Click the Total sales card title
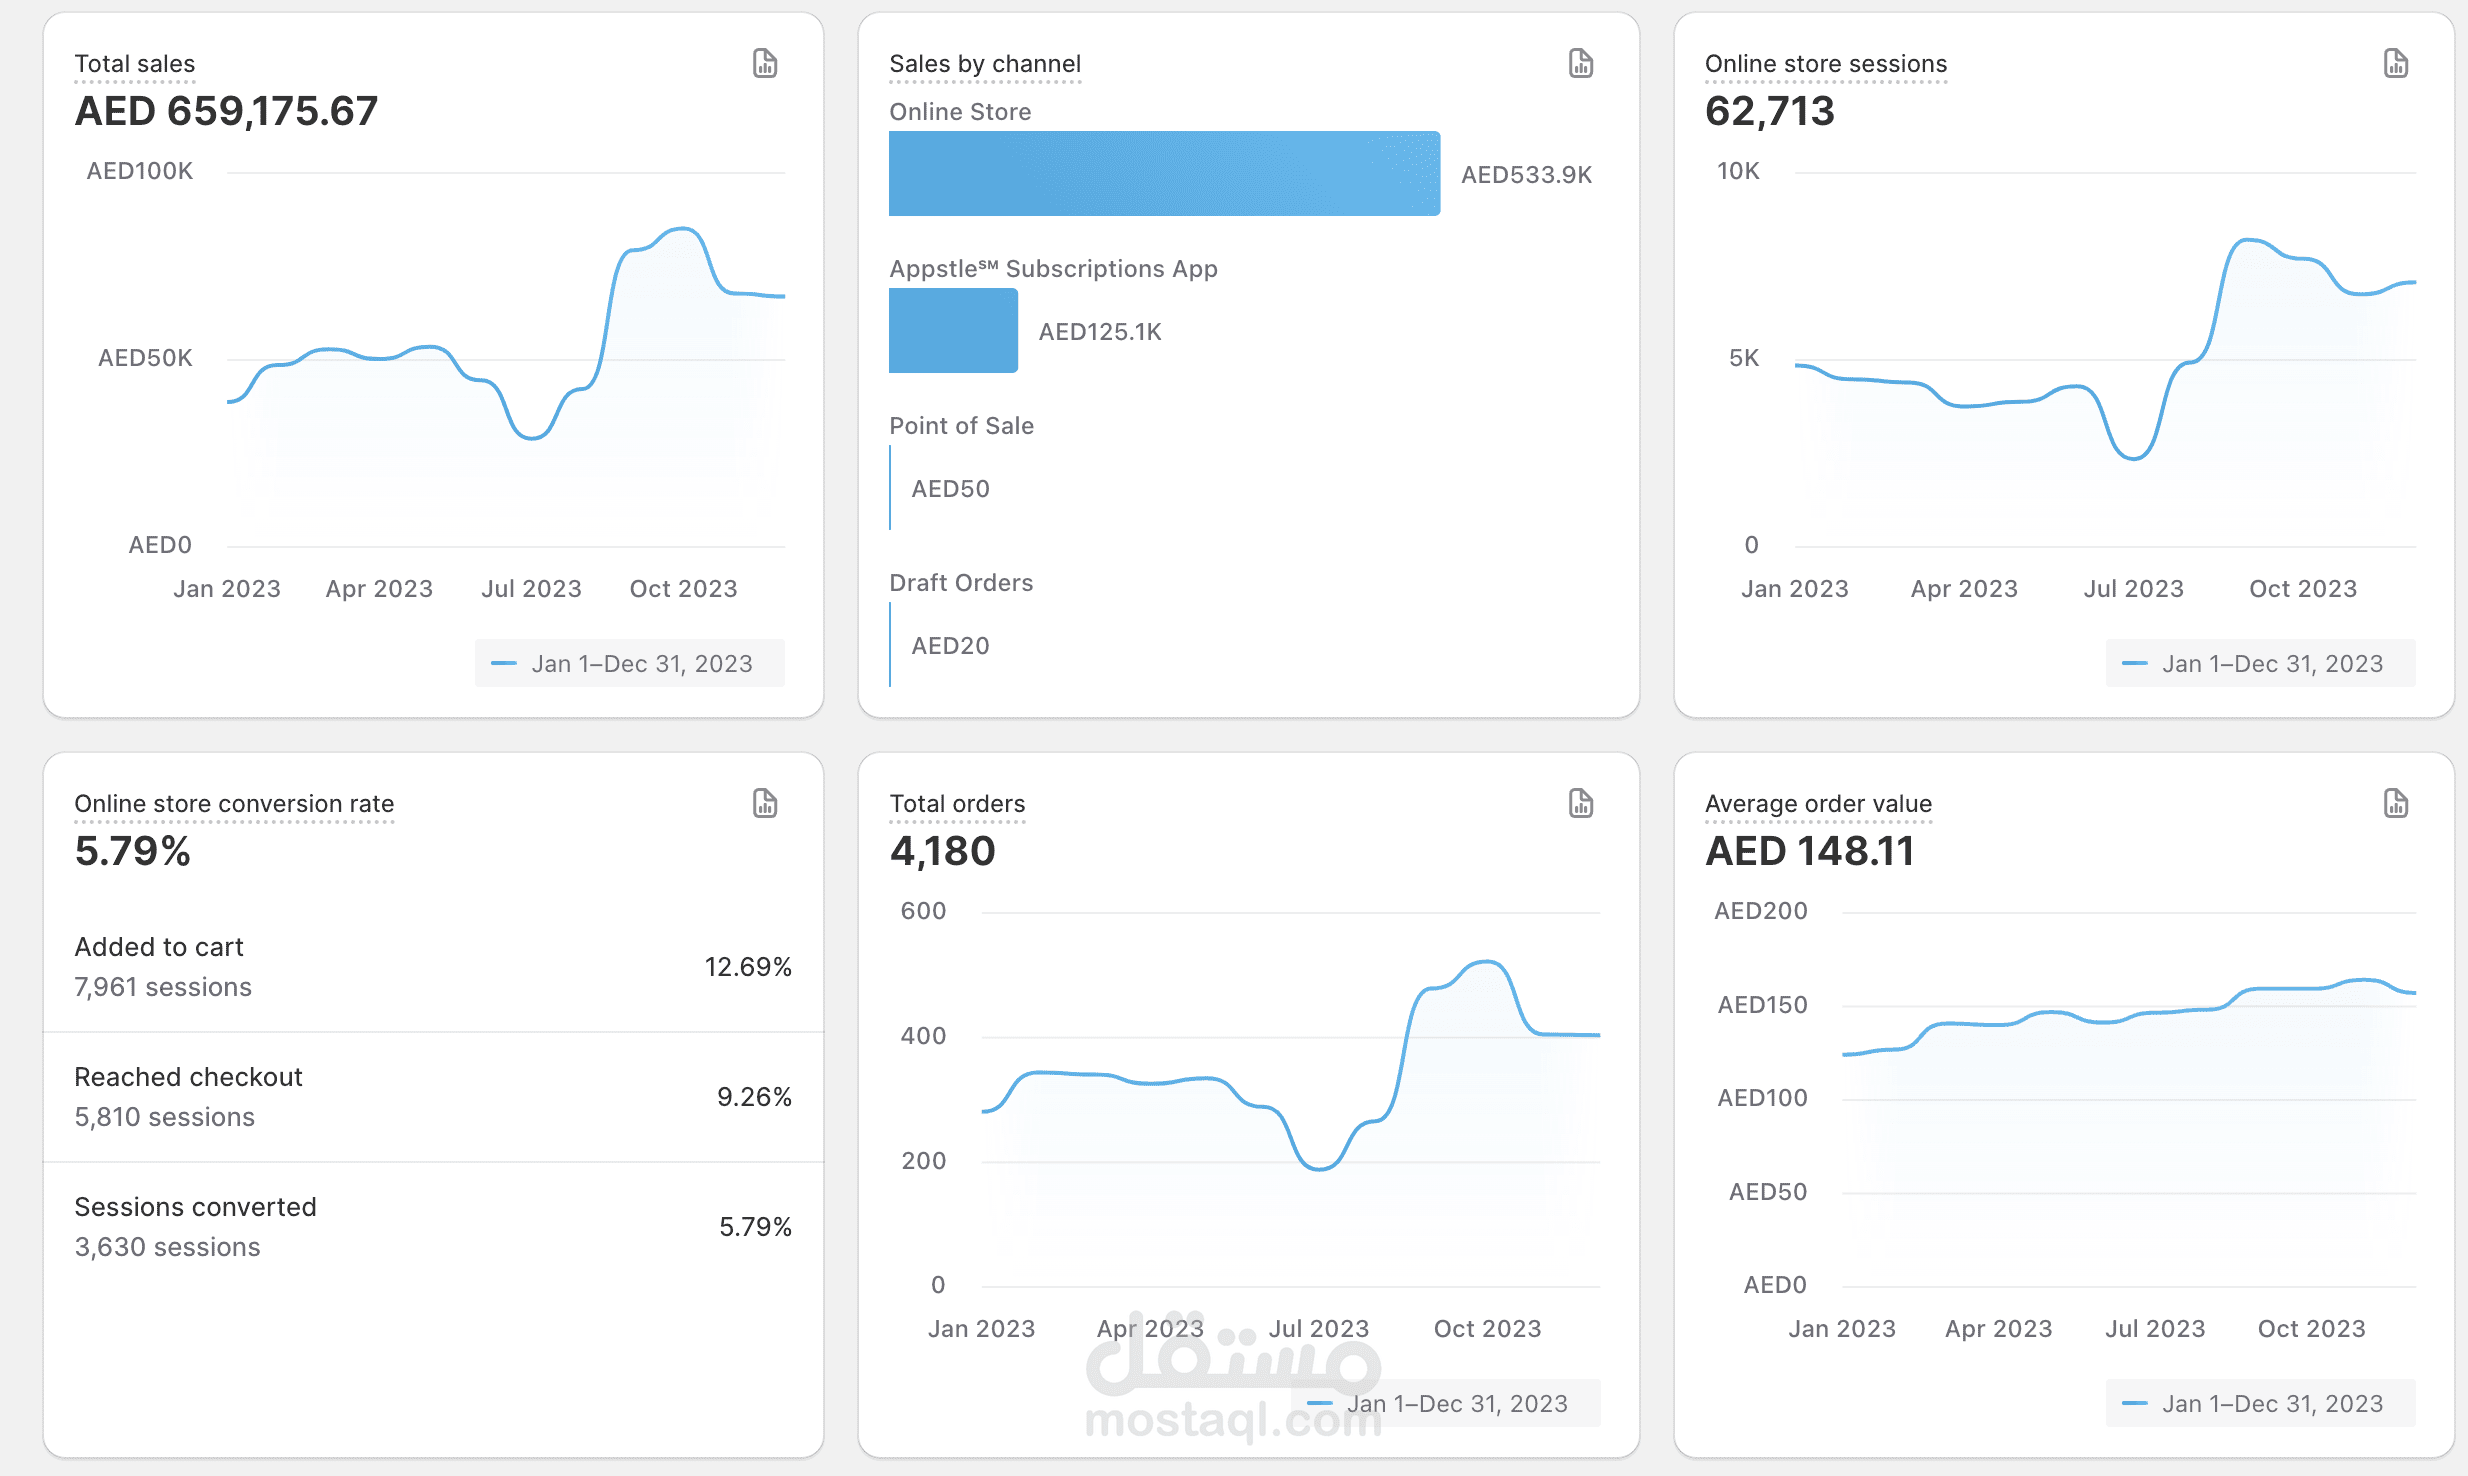The image size is (2468, 1476). [135, 64]
